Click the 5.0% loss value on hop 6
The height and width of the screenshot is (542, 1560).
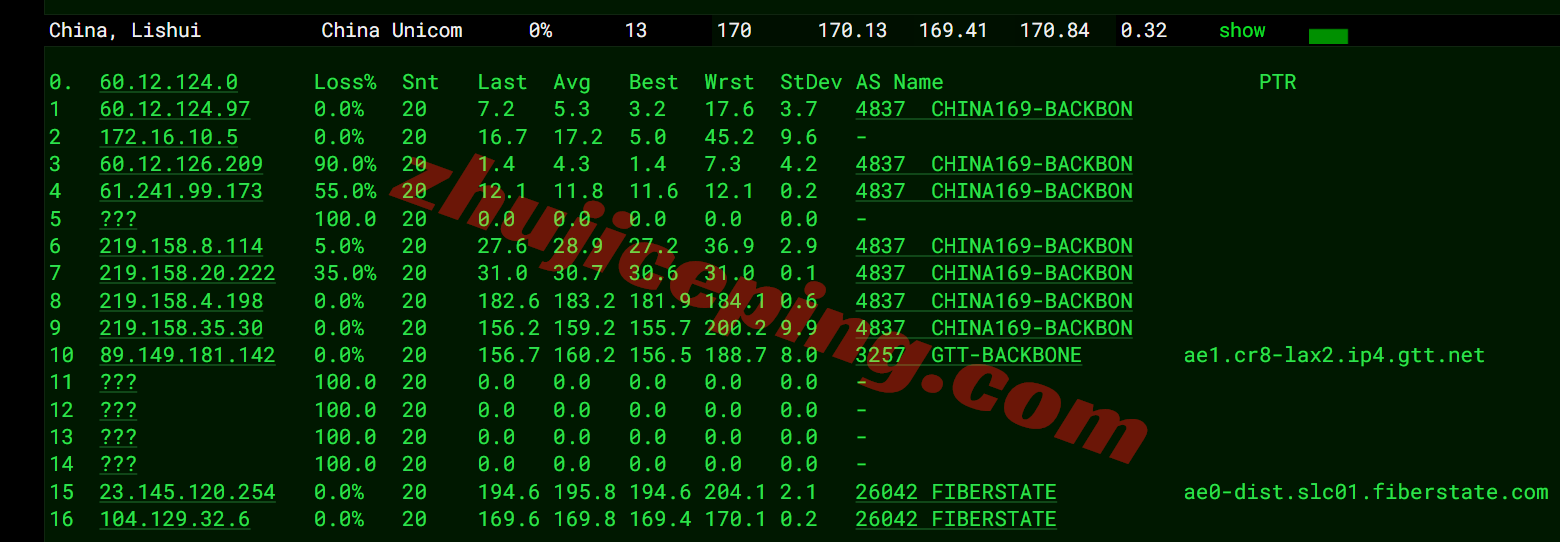(x=339, y=246)
